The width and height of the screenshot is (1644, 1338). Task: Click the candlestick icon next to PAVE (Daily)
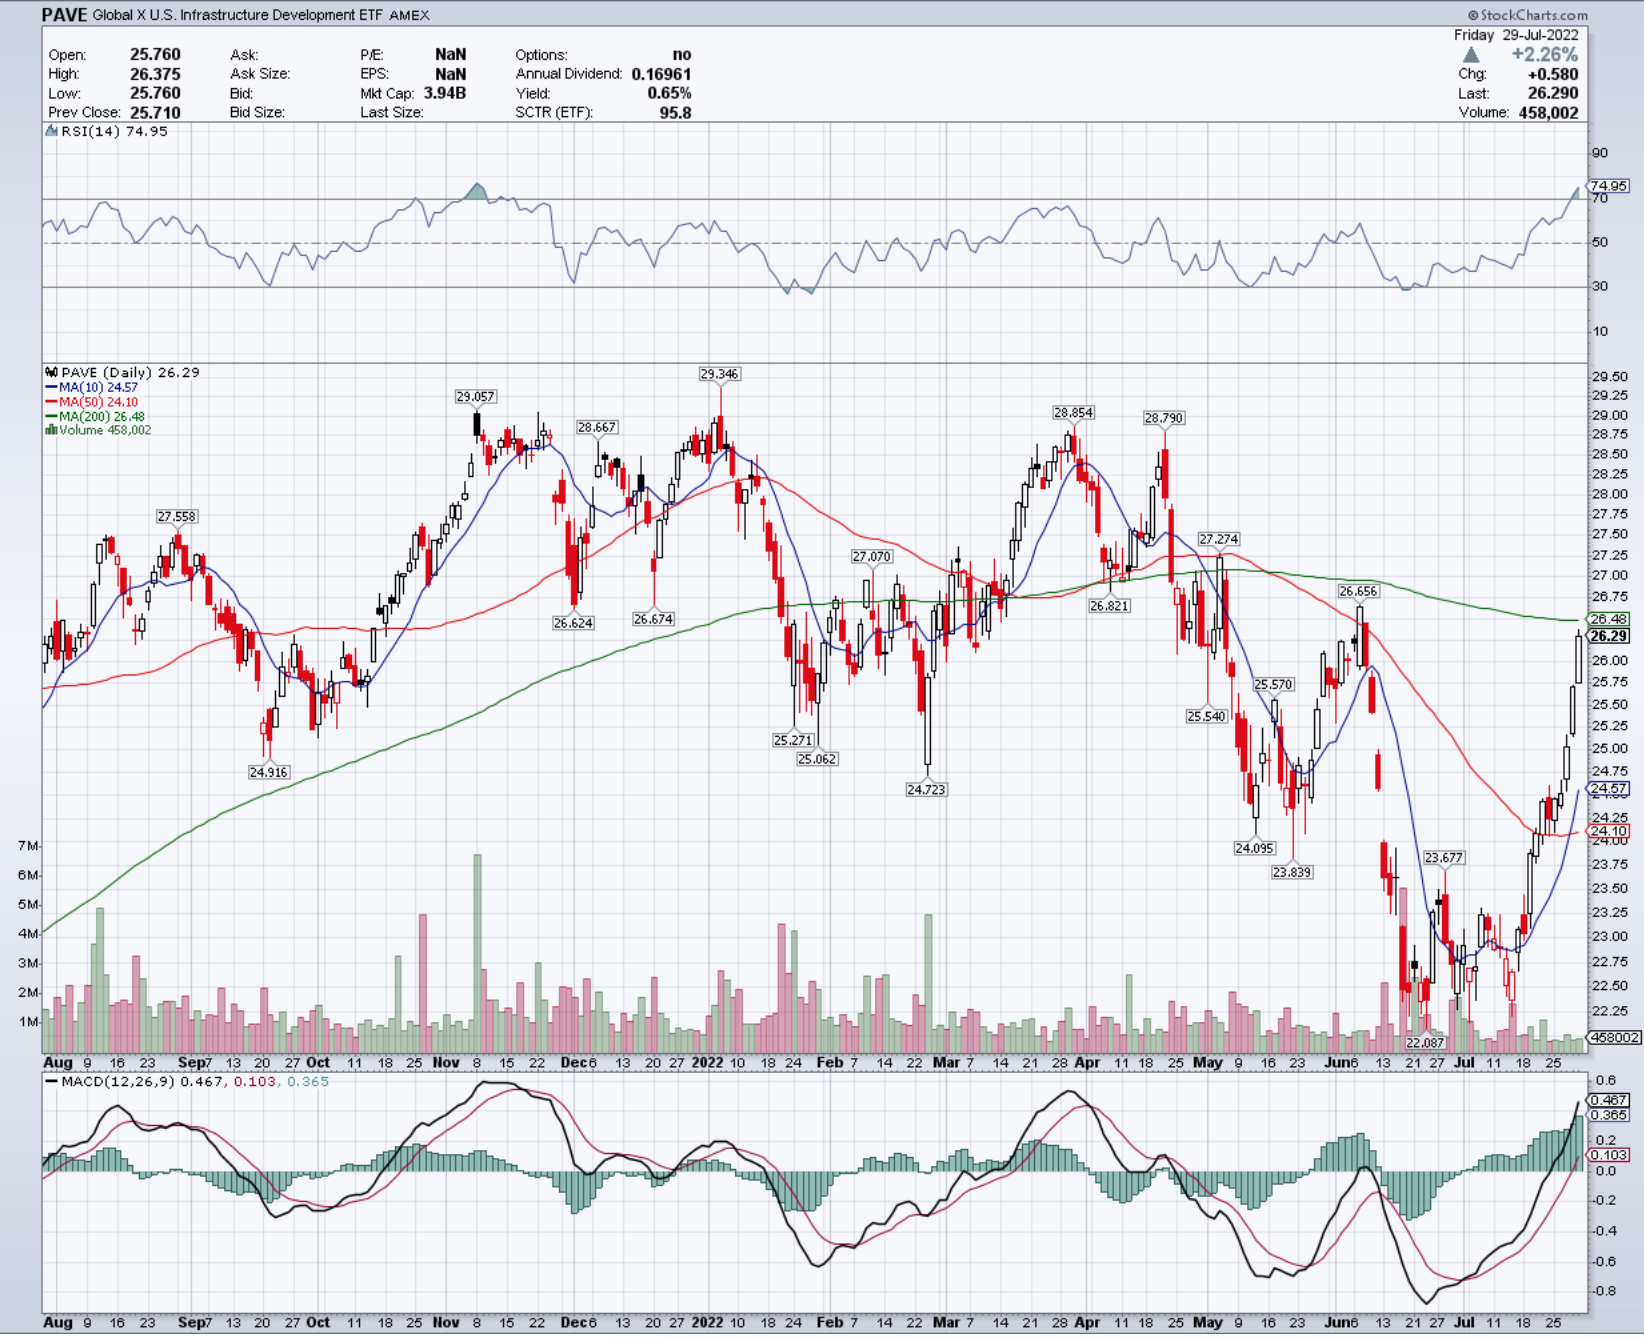pyautogui.click(x=51, y=372)
